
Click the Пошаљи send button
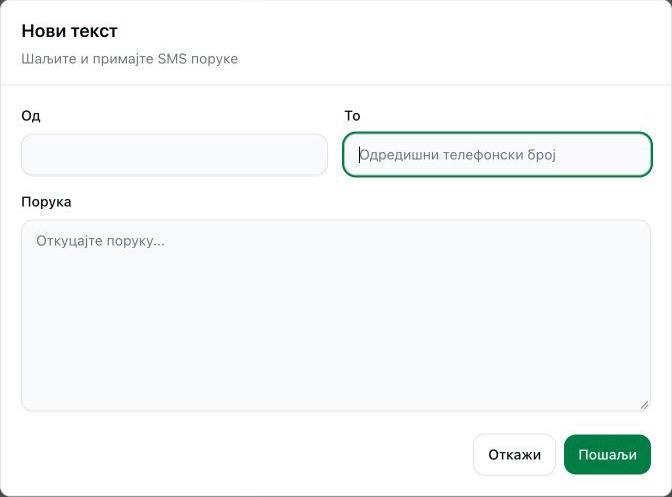[x=607, y=455]
